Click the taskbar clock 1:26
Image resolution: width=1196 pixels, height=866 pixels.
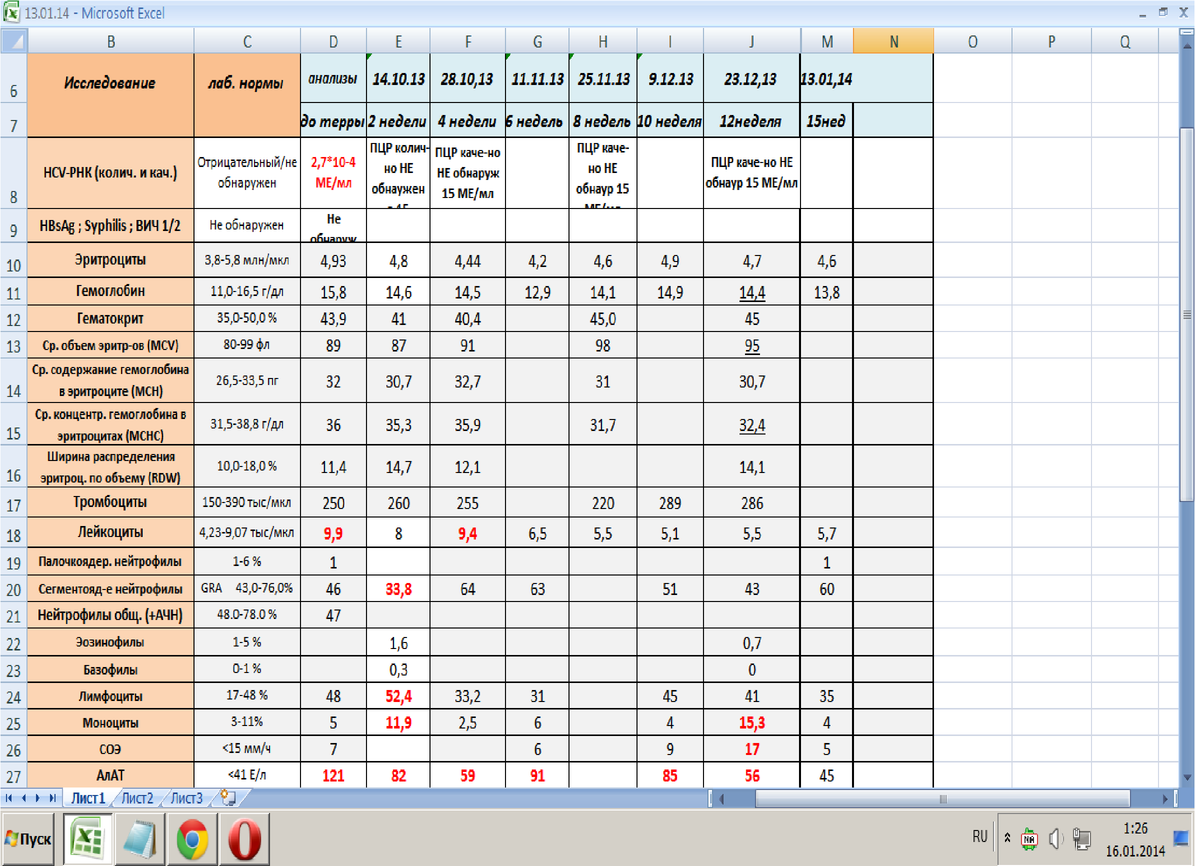(1135, 829)
